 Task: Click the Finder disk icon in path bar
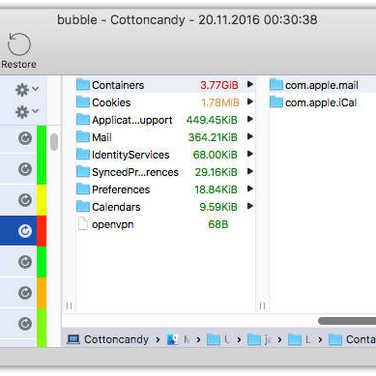[x=173, y=339]
